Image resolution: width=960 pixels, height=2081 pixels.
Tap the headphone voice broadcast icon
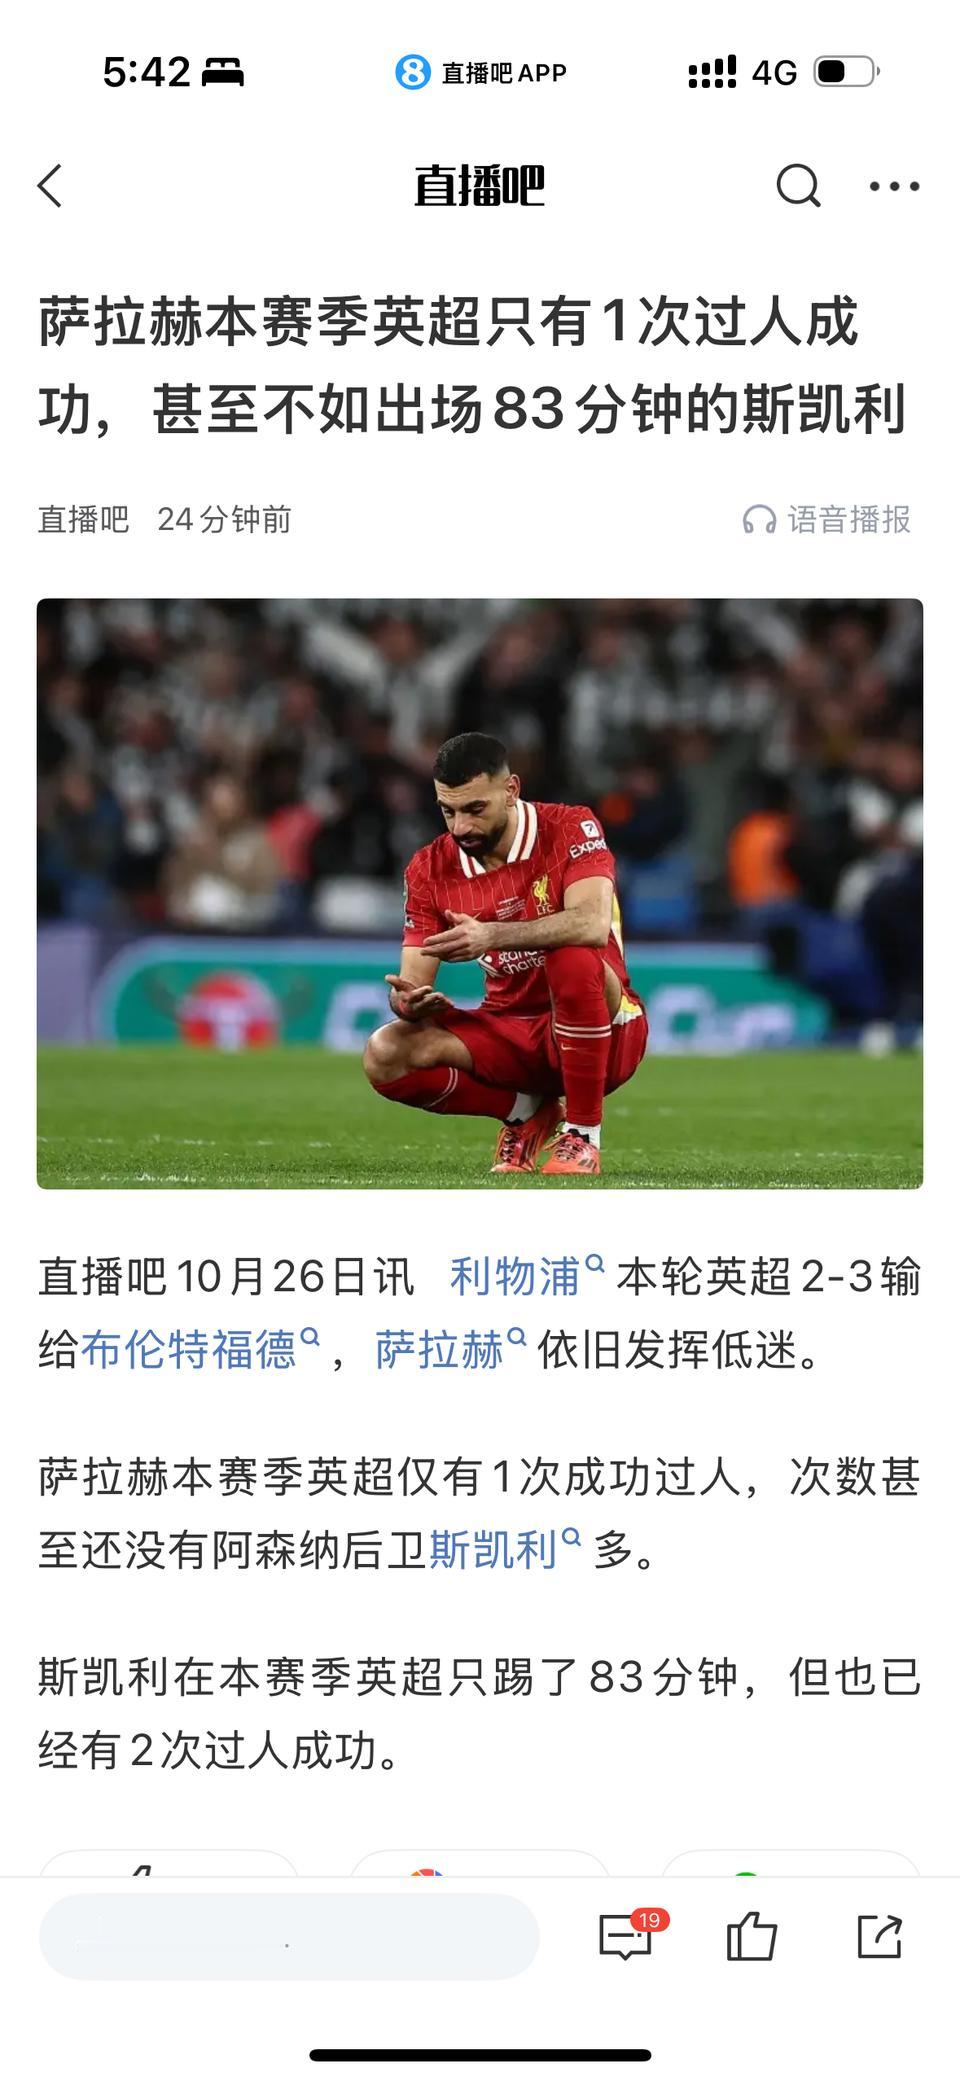[x=759, y=520]
